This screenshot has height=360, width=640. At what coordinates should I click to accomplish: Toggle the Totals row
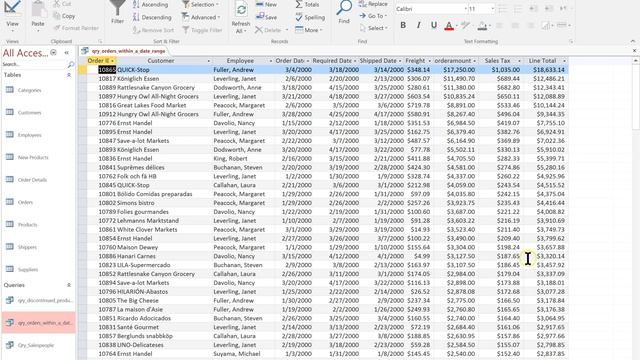[308, 4]
